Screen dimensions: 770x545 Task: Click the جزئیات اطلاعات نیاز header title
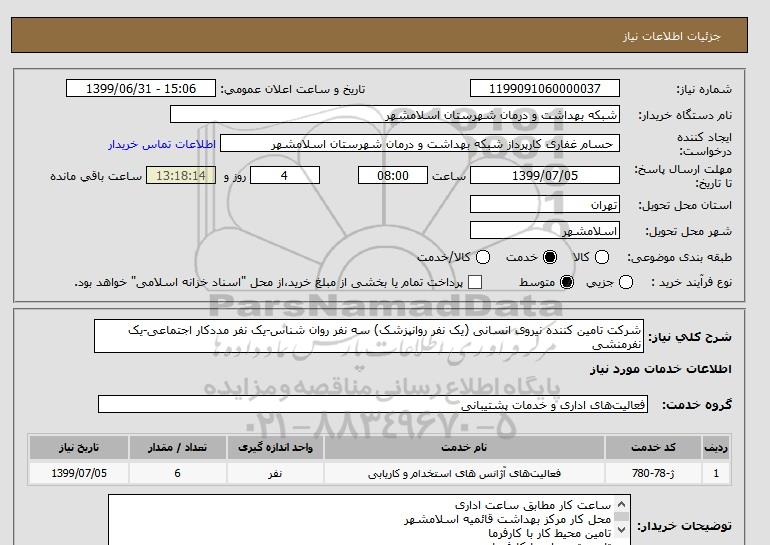(671, 36)
